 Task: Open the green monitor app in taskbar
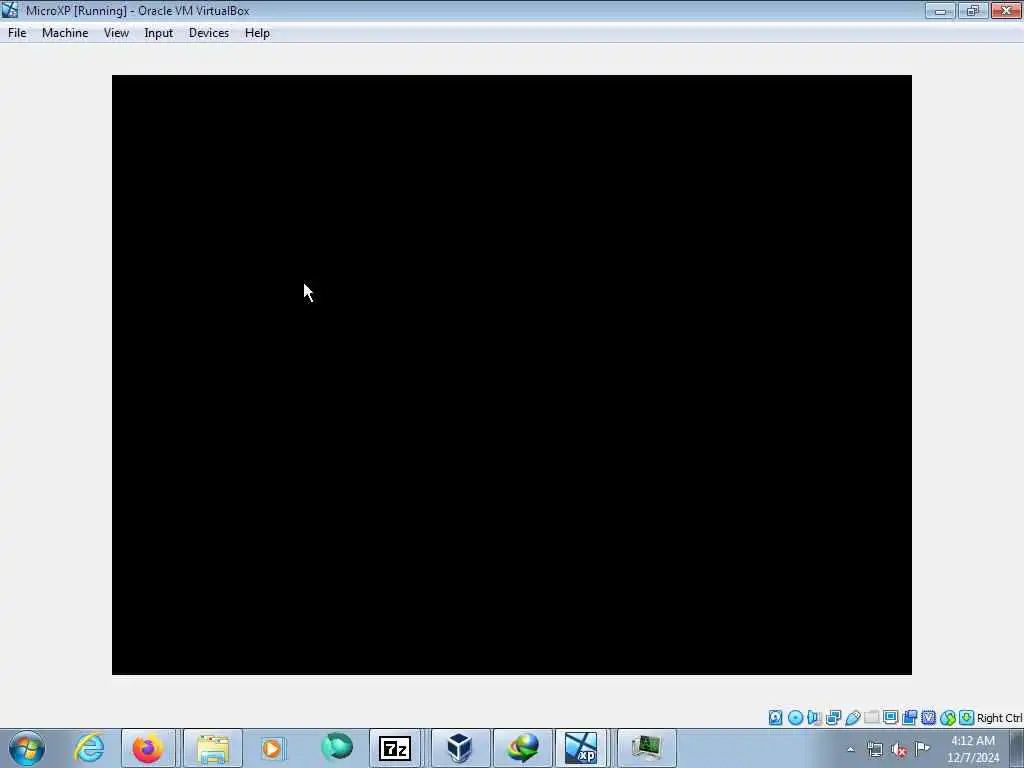pyautogui.click(x=647, y=748)
